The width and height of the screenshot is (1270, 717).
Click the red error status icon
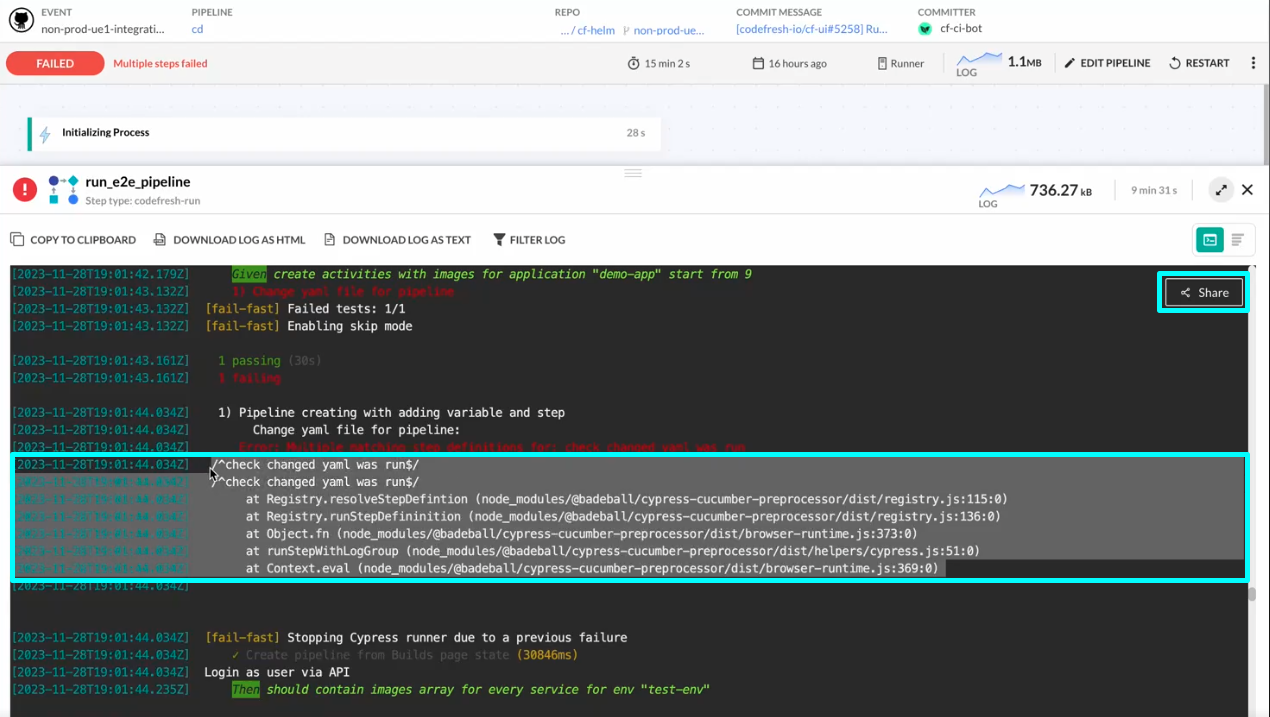click(x=25, y=190)
